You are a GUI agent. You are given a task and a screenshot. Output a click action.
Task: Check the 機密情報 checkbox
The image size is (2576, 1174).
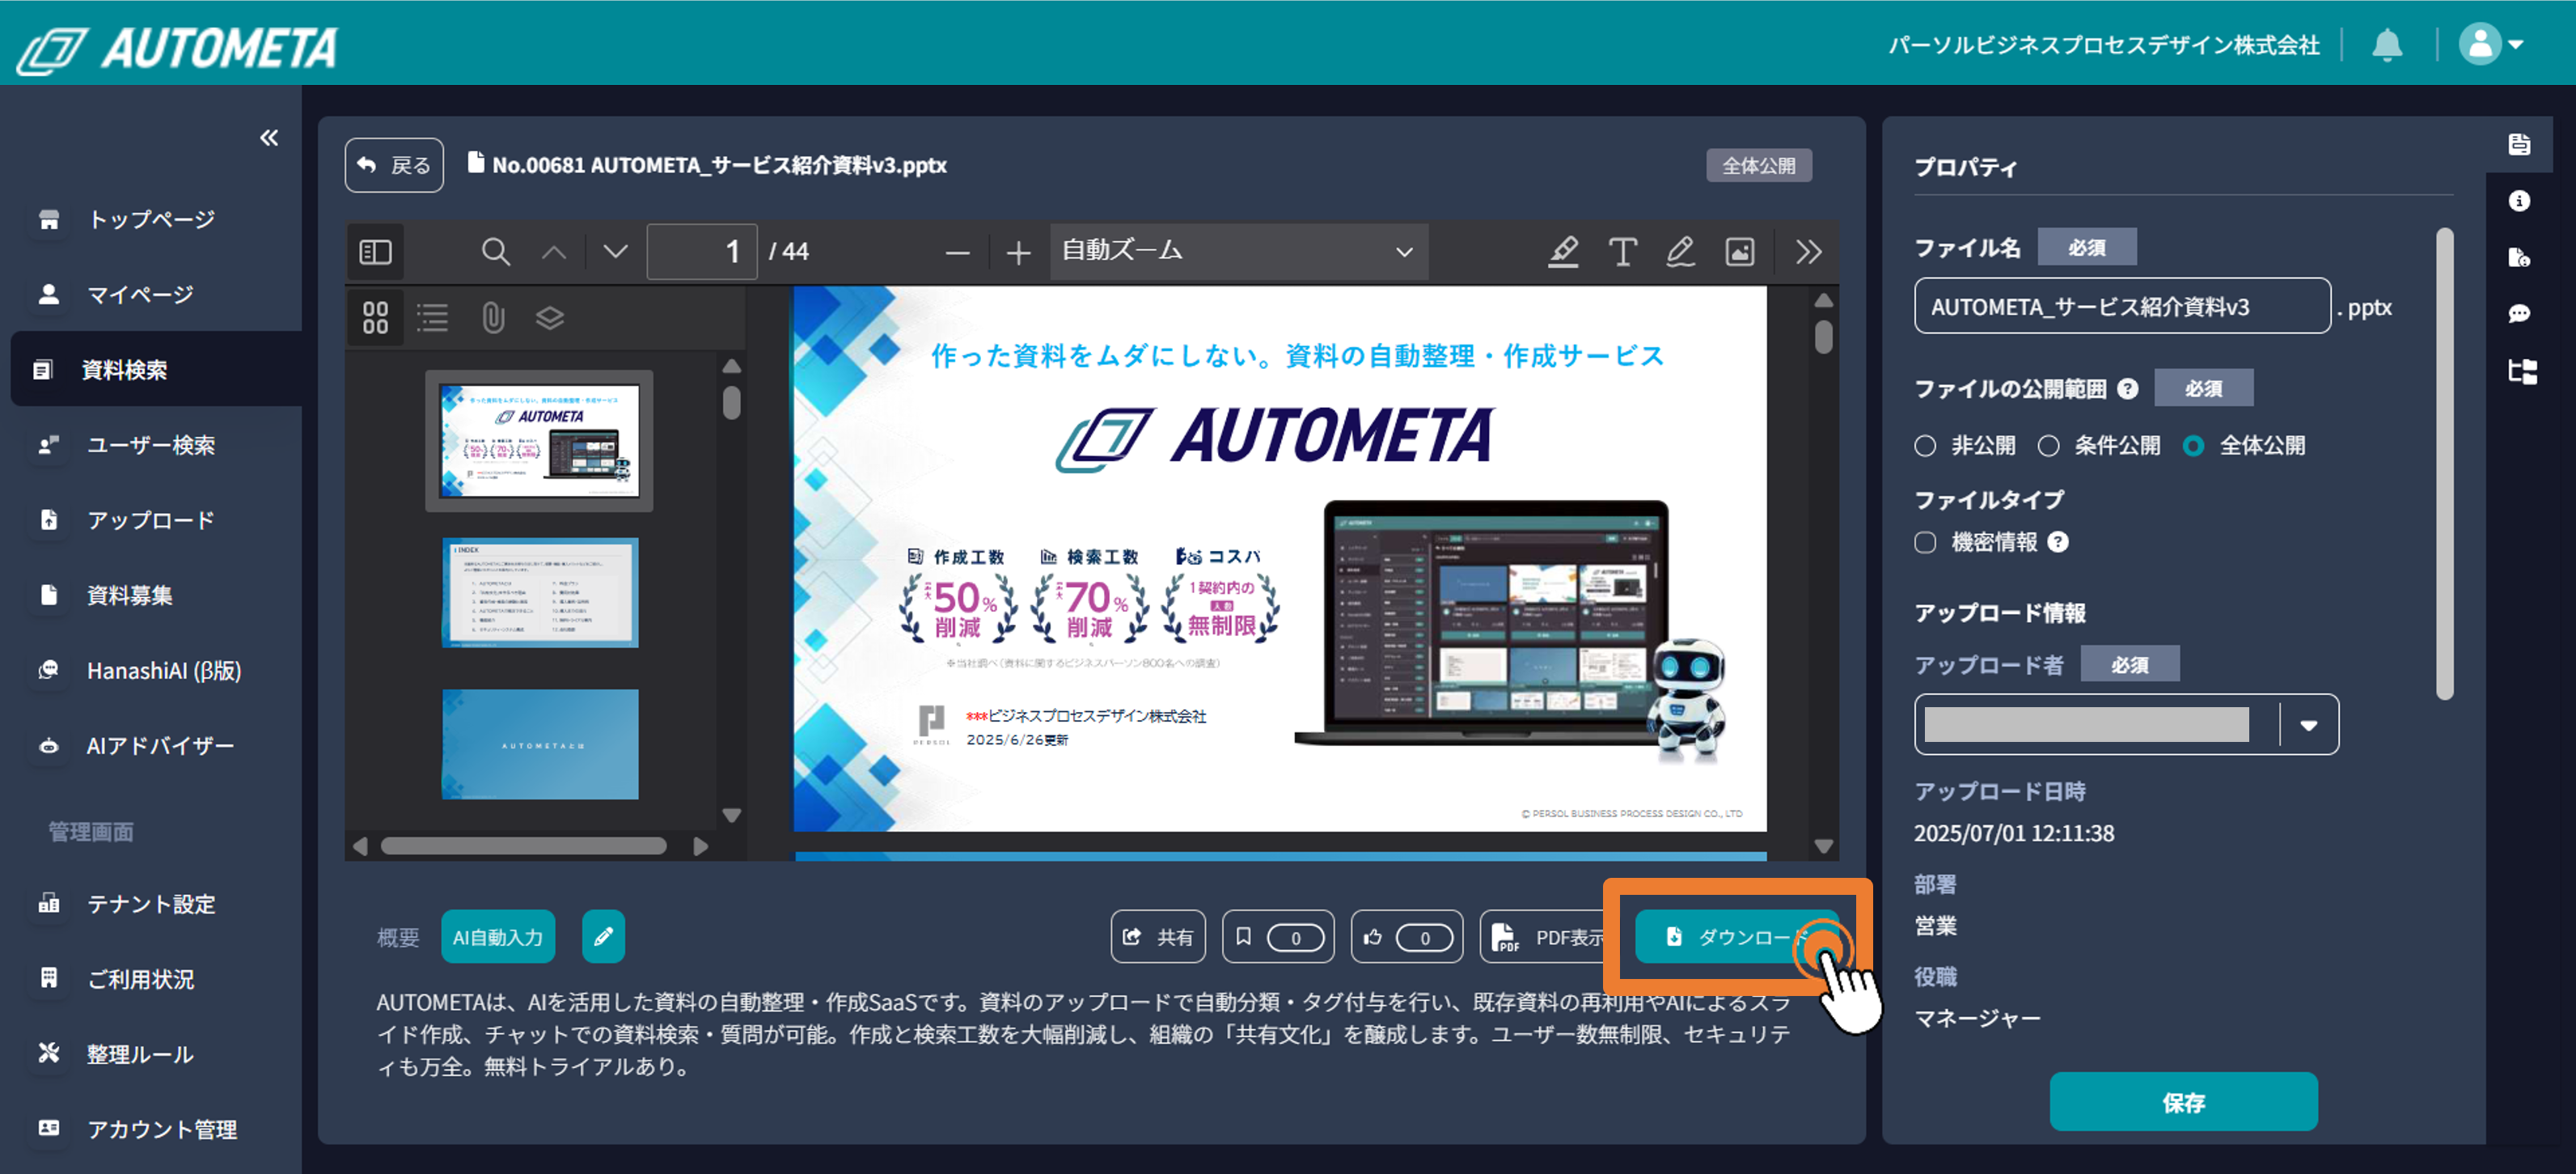coord(1925,542)
